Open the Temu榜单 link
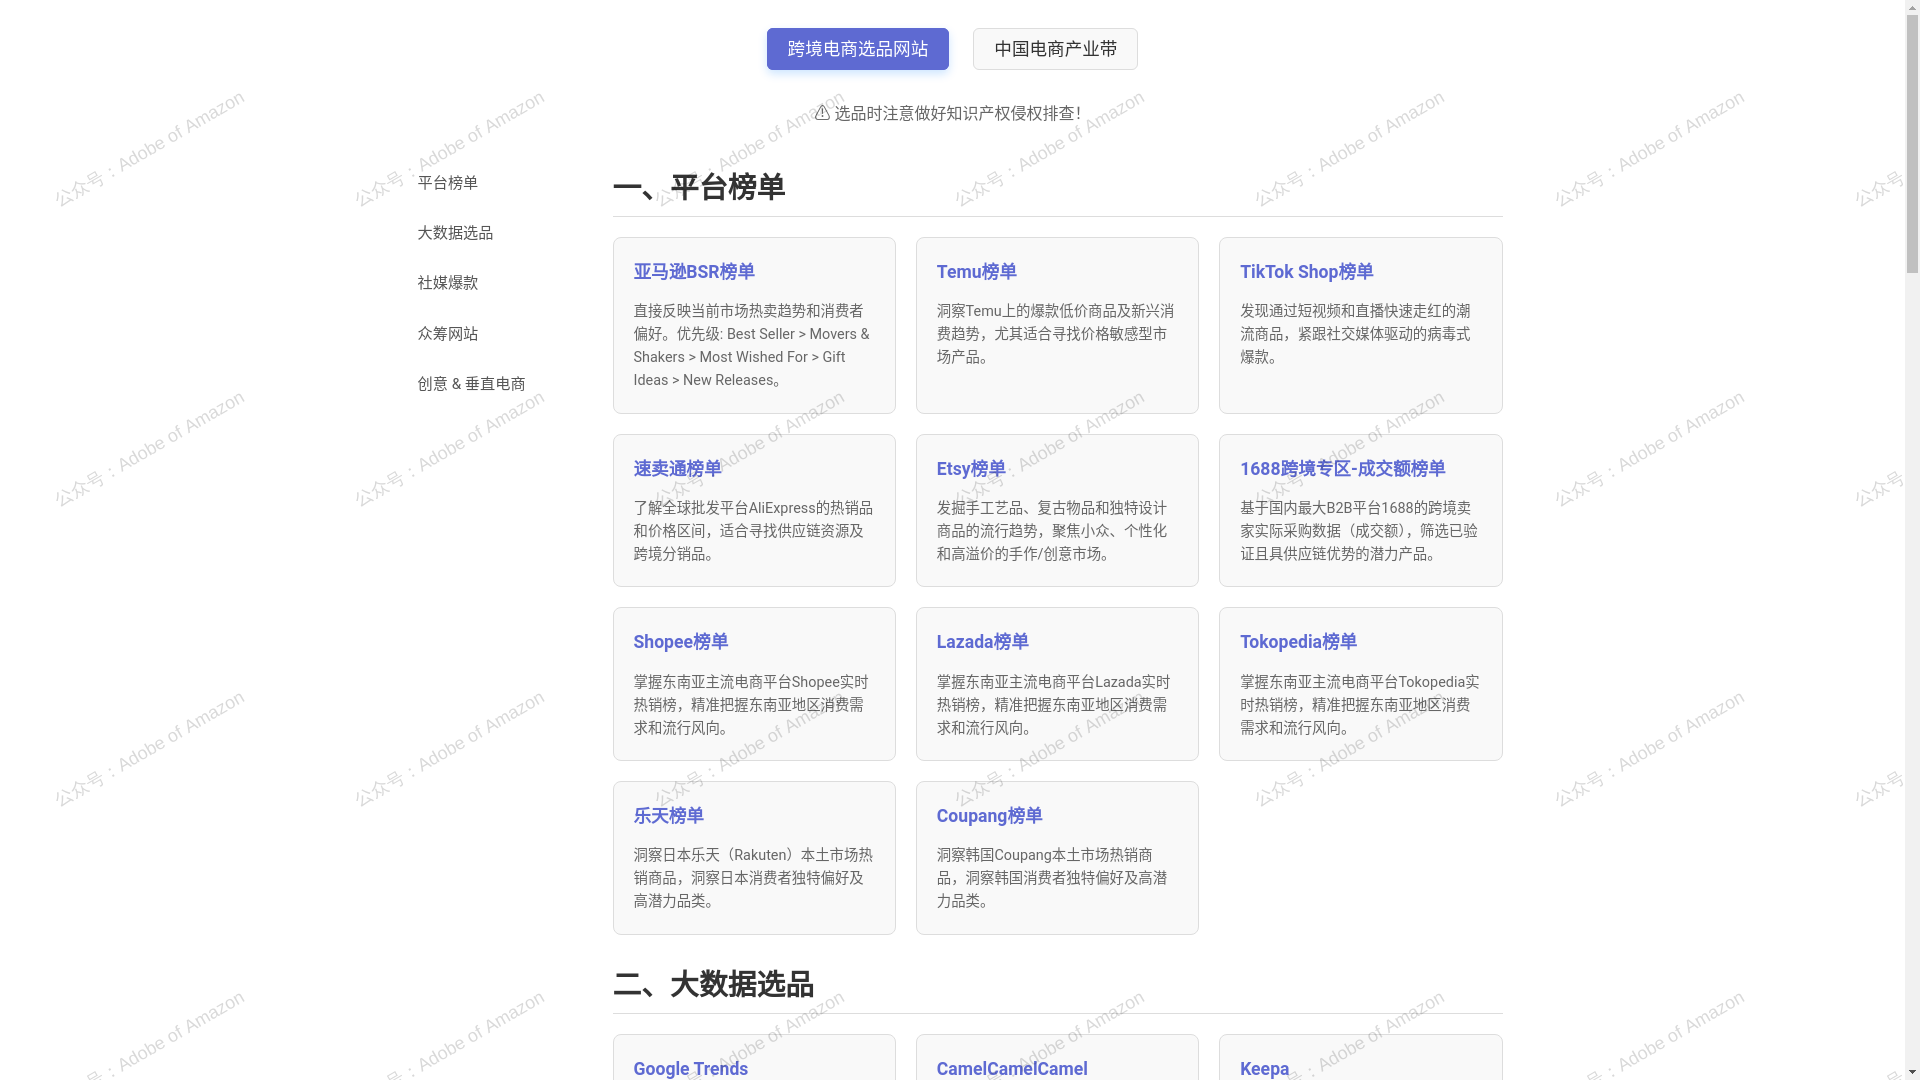The image size is (1920, 1080). point(976,272)
